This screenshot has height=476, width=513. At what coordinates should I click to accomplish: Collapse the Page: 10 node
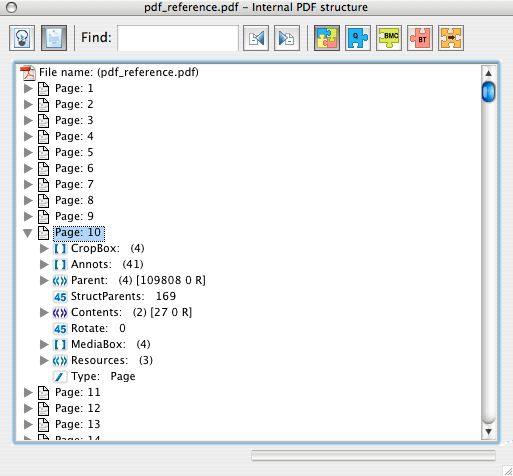28,233
